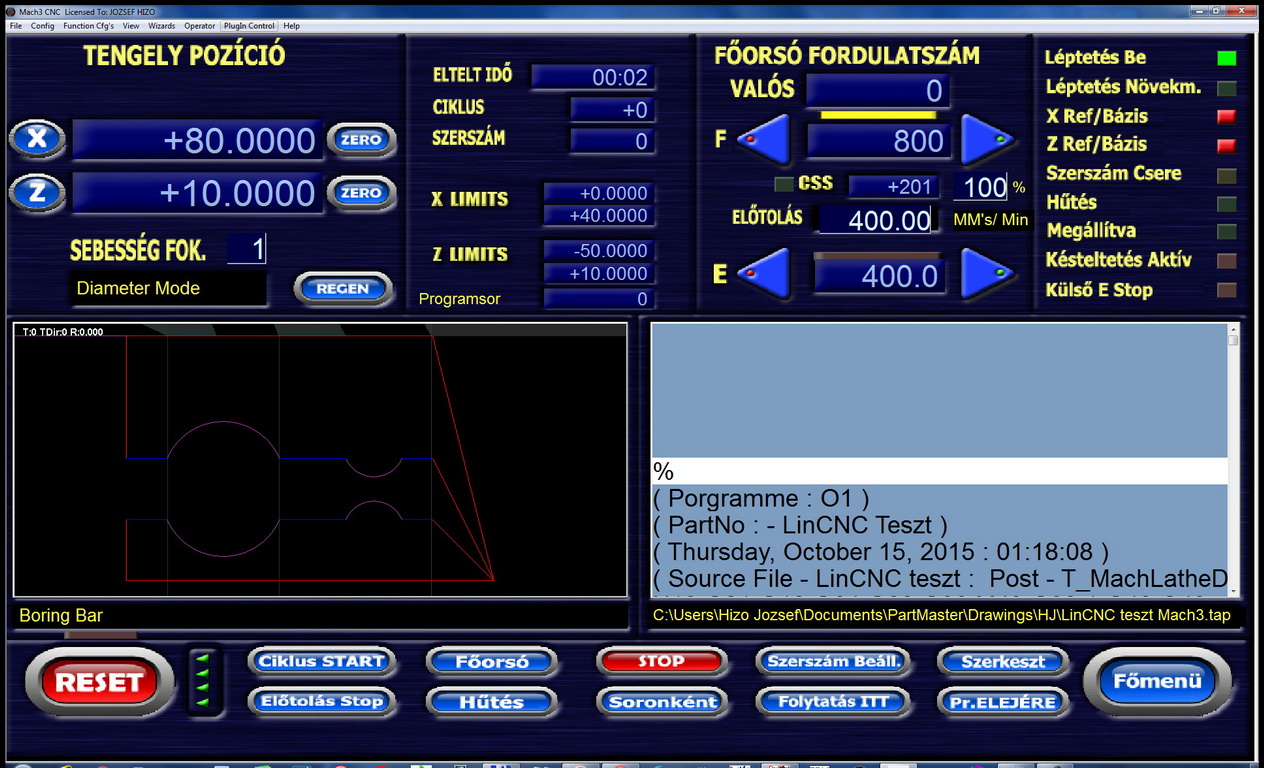Start program with Ciklus START
The image size is (1264, 768).
pos(321,662)
